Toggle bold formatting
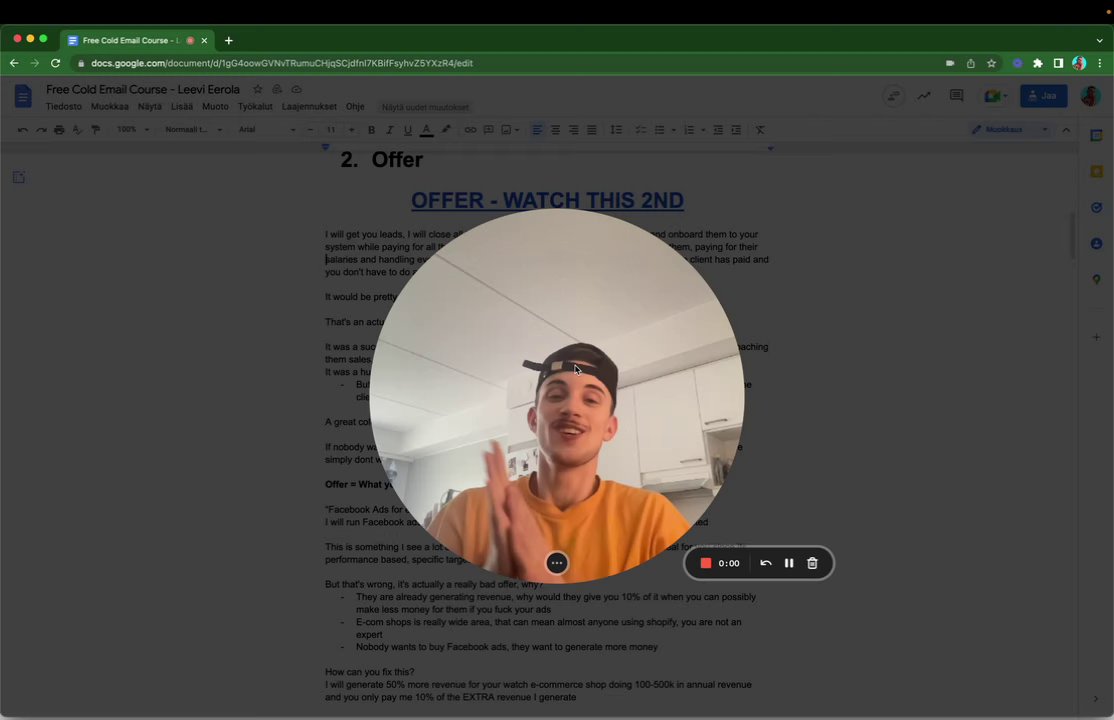 (371, 130)
